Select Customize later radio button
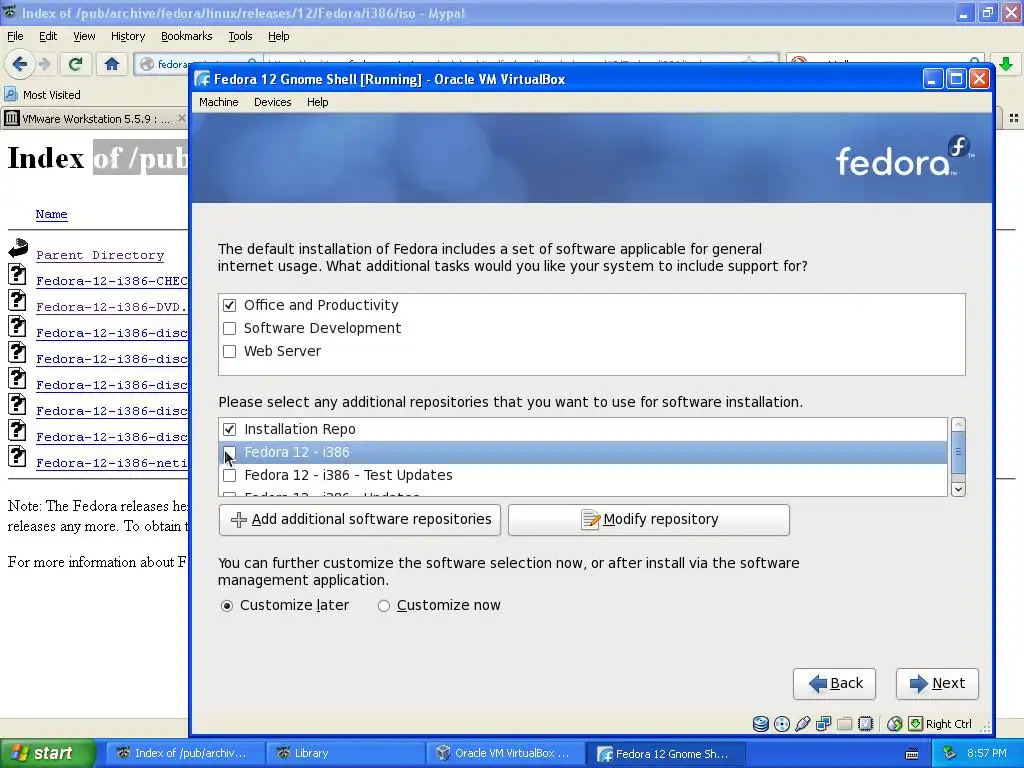Image resolution: width=1024 pixels, height=768 pixels. 227,606
